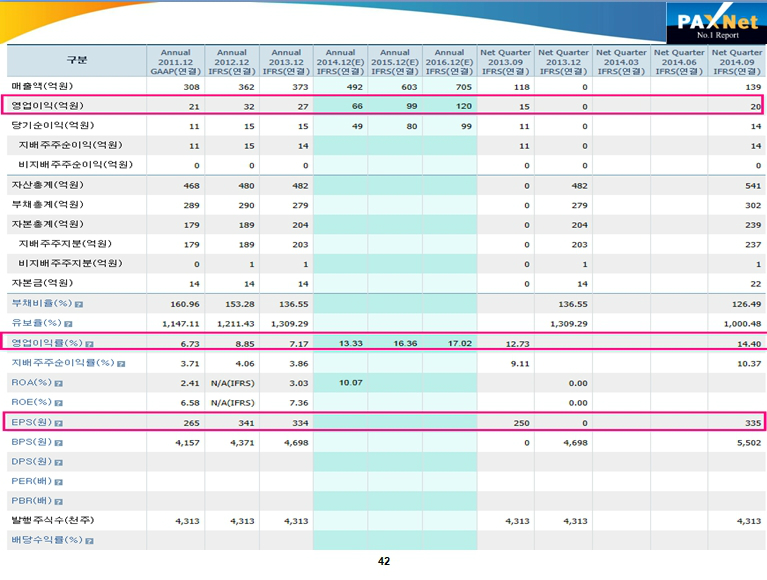The image size is (767, 580).
Task: Open the ROA(%) help icon
Action: (60, 383)
